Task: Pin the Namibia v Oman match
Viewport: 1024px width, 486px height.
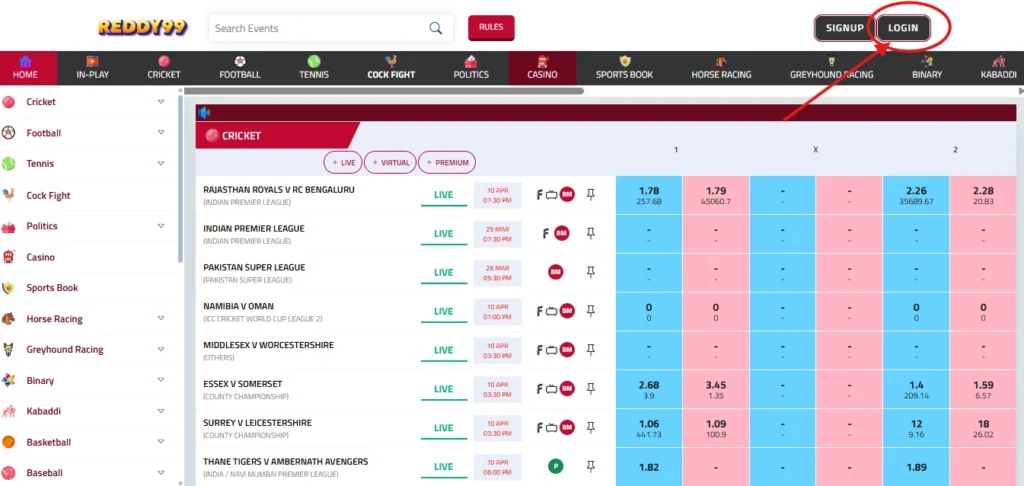Action: (x=590, y=311)
